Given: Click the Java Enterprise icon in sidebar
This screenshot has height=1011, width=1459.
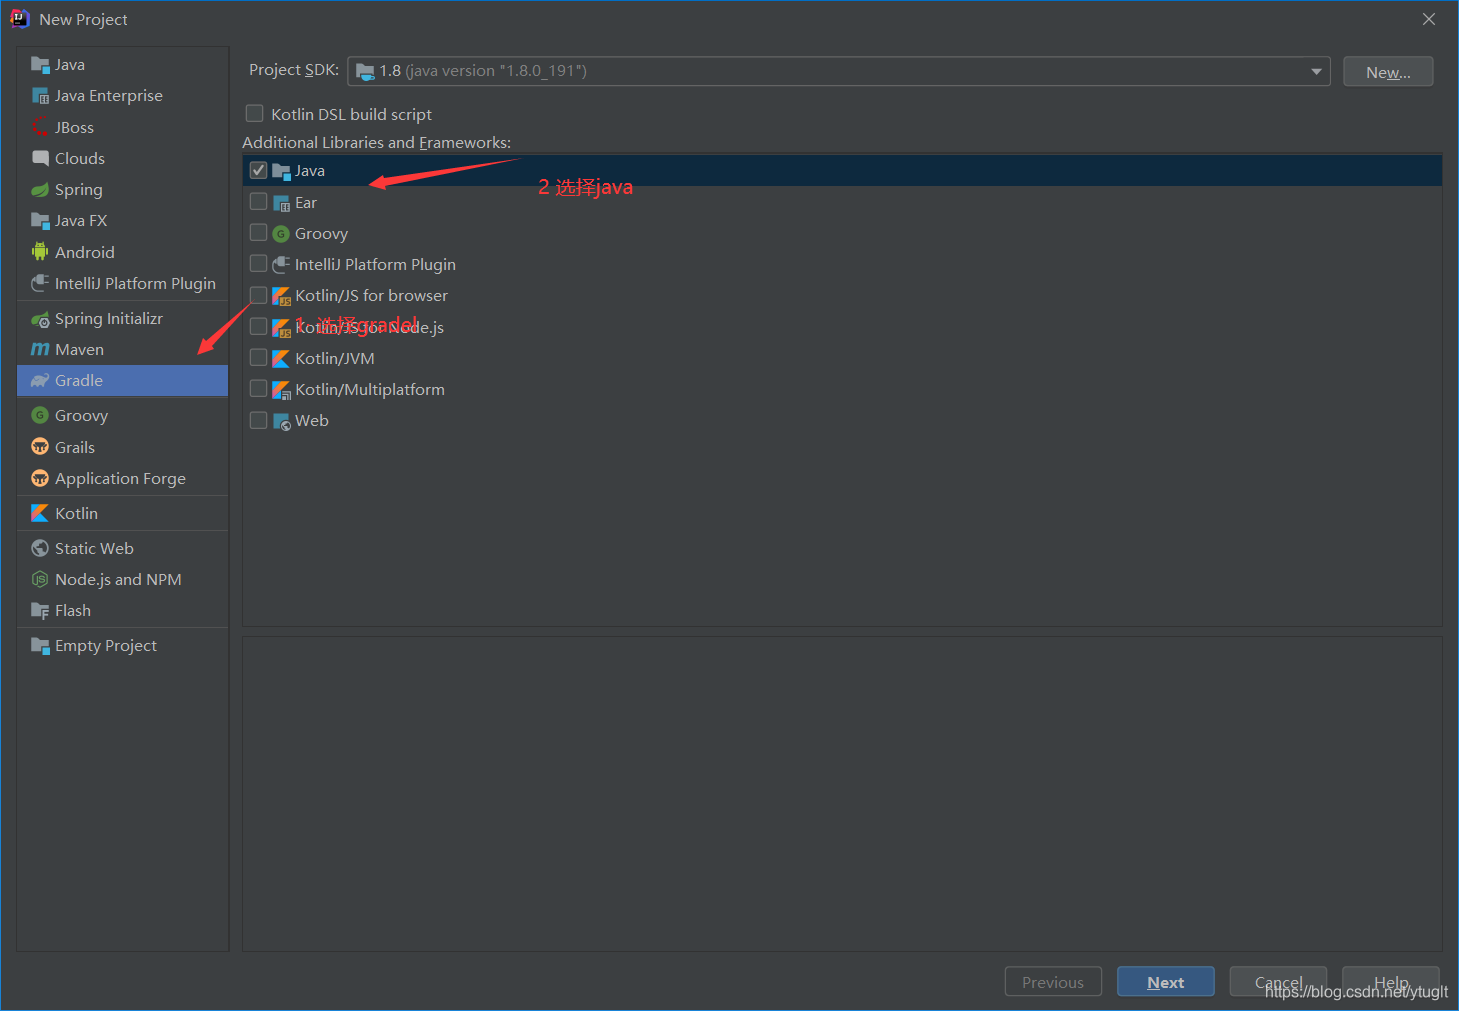Looking at the screenshot, I should click(x=40, y=96).
